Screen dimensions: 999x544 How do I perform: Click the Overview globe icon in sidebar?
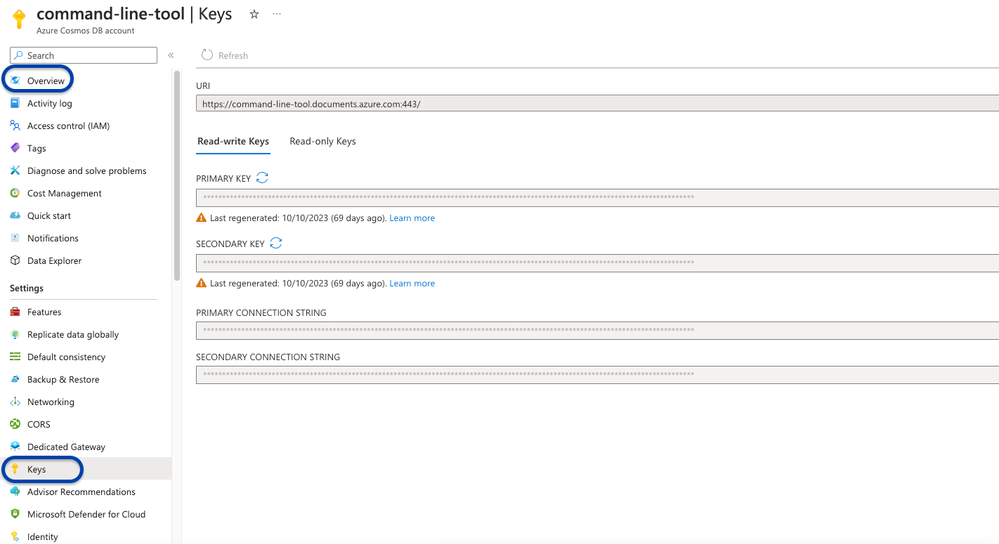coord(15,80)
